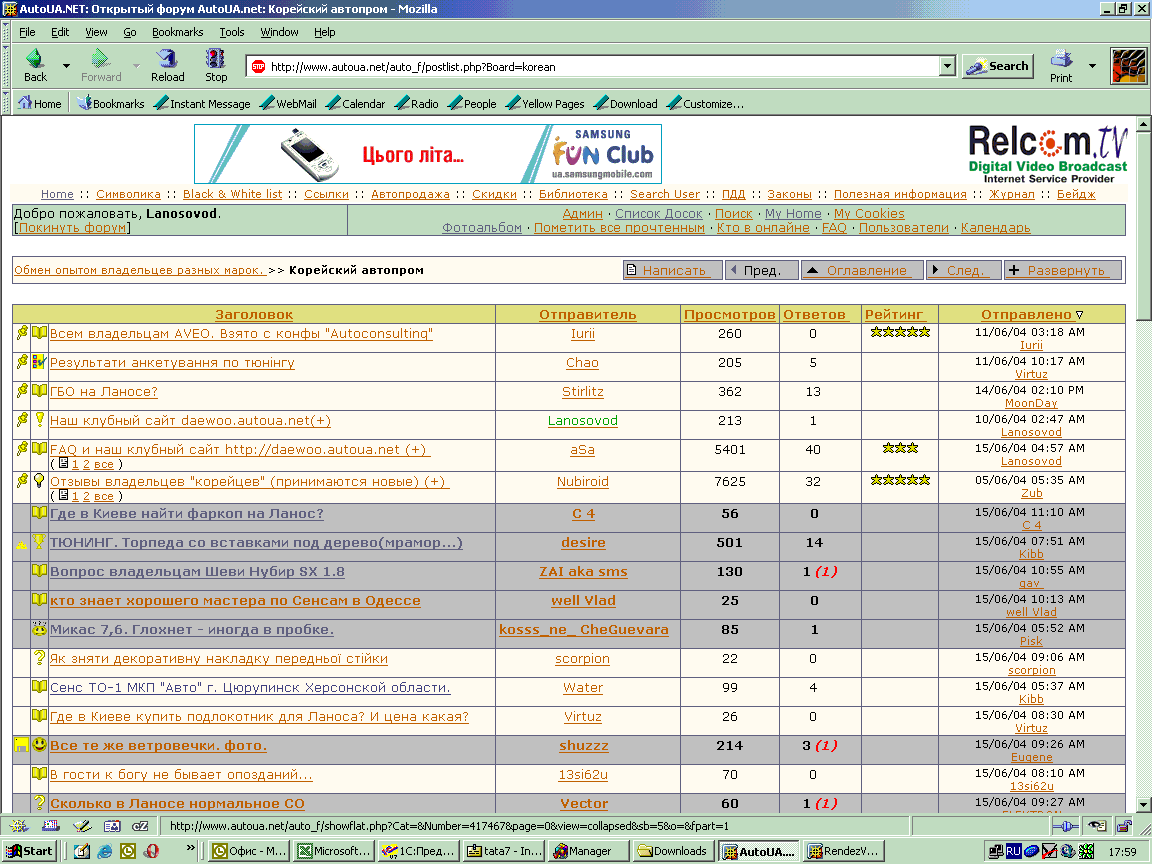Expand the Back button history dropdown
The image size is (1152, 864).
(66, 67)
